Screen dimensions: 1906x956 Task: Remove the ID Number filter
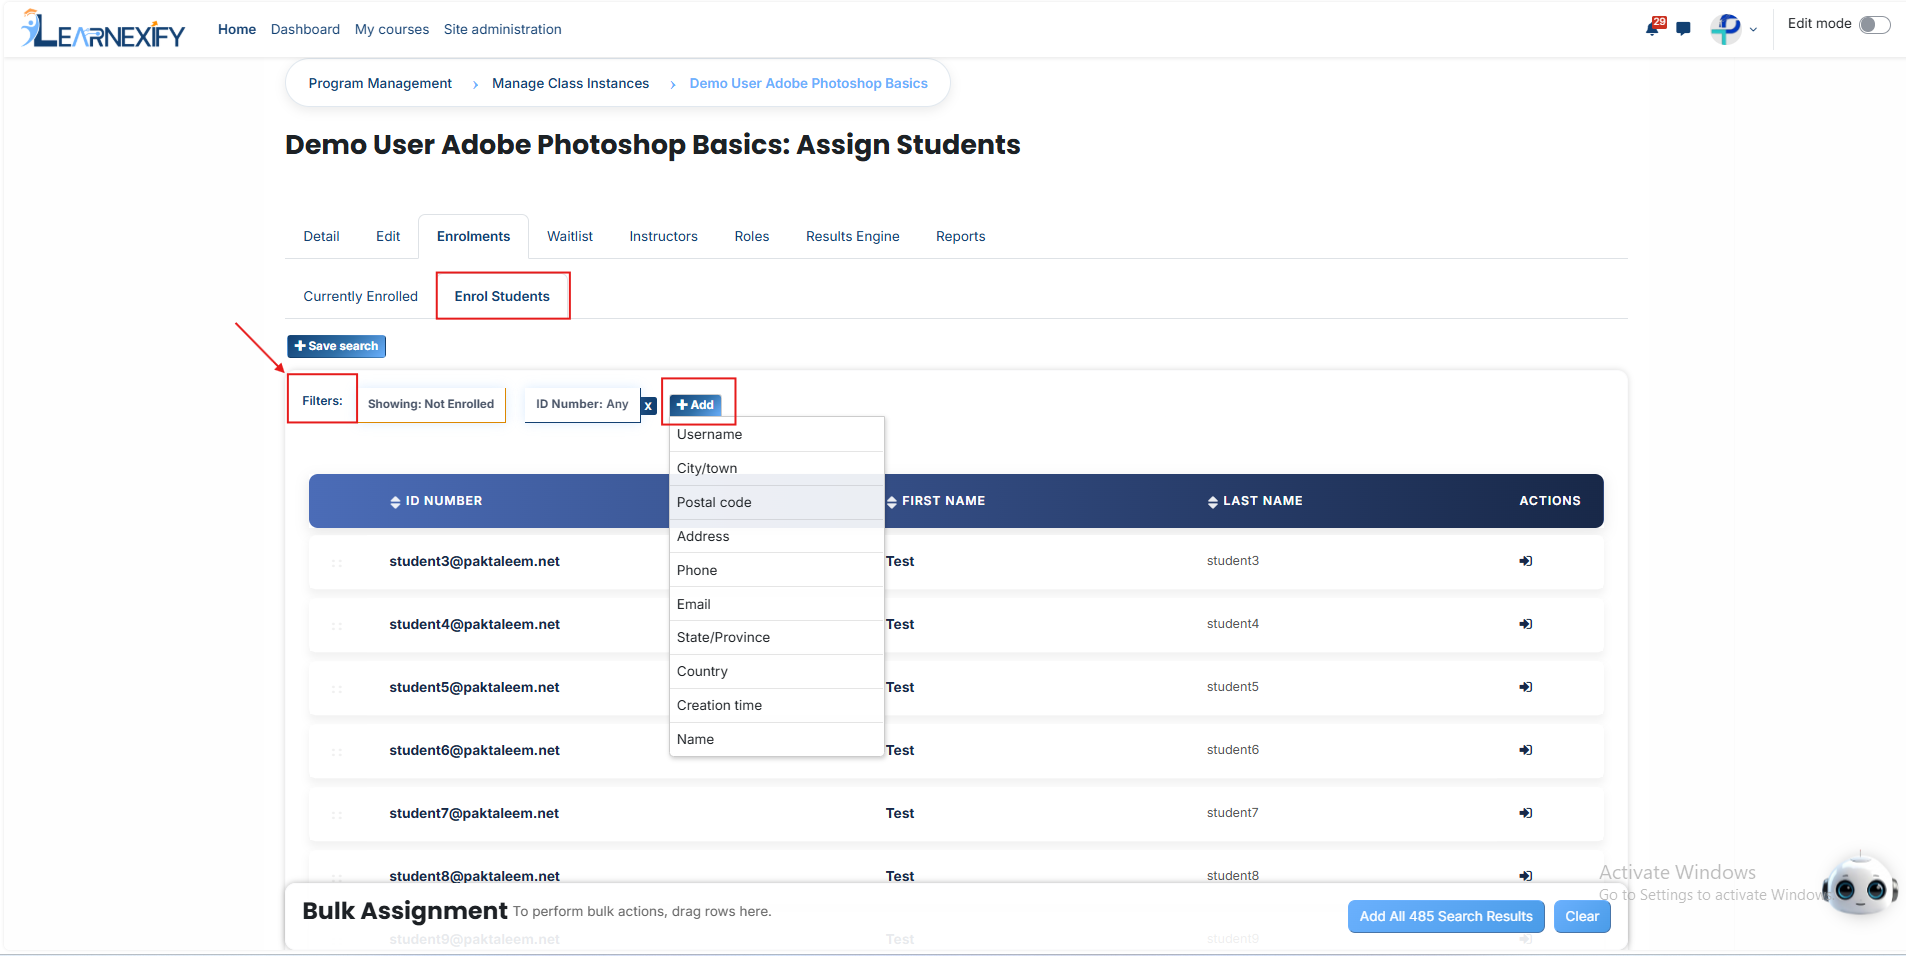tap(649, 406)
